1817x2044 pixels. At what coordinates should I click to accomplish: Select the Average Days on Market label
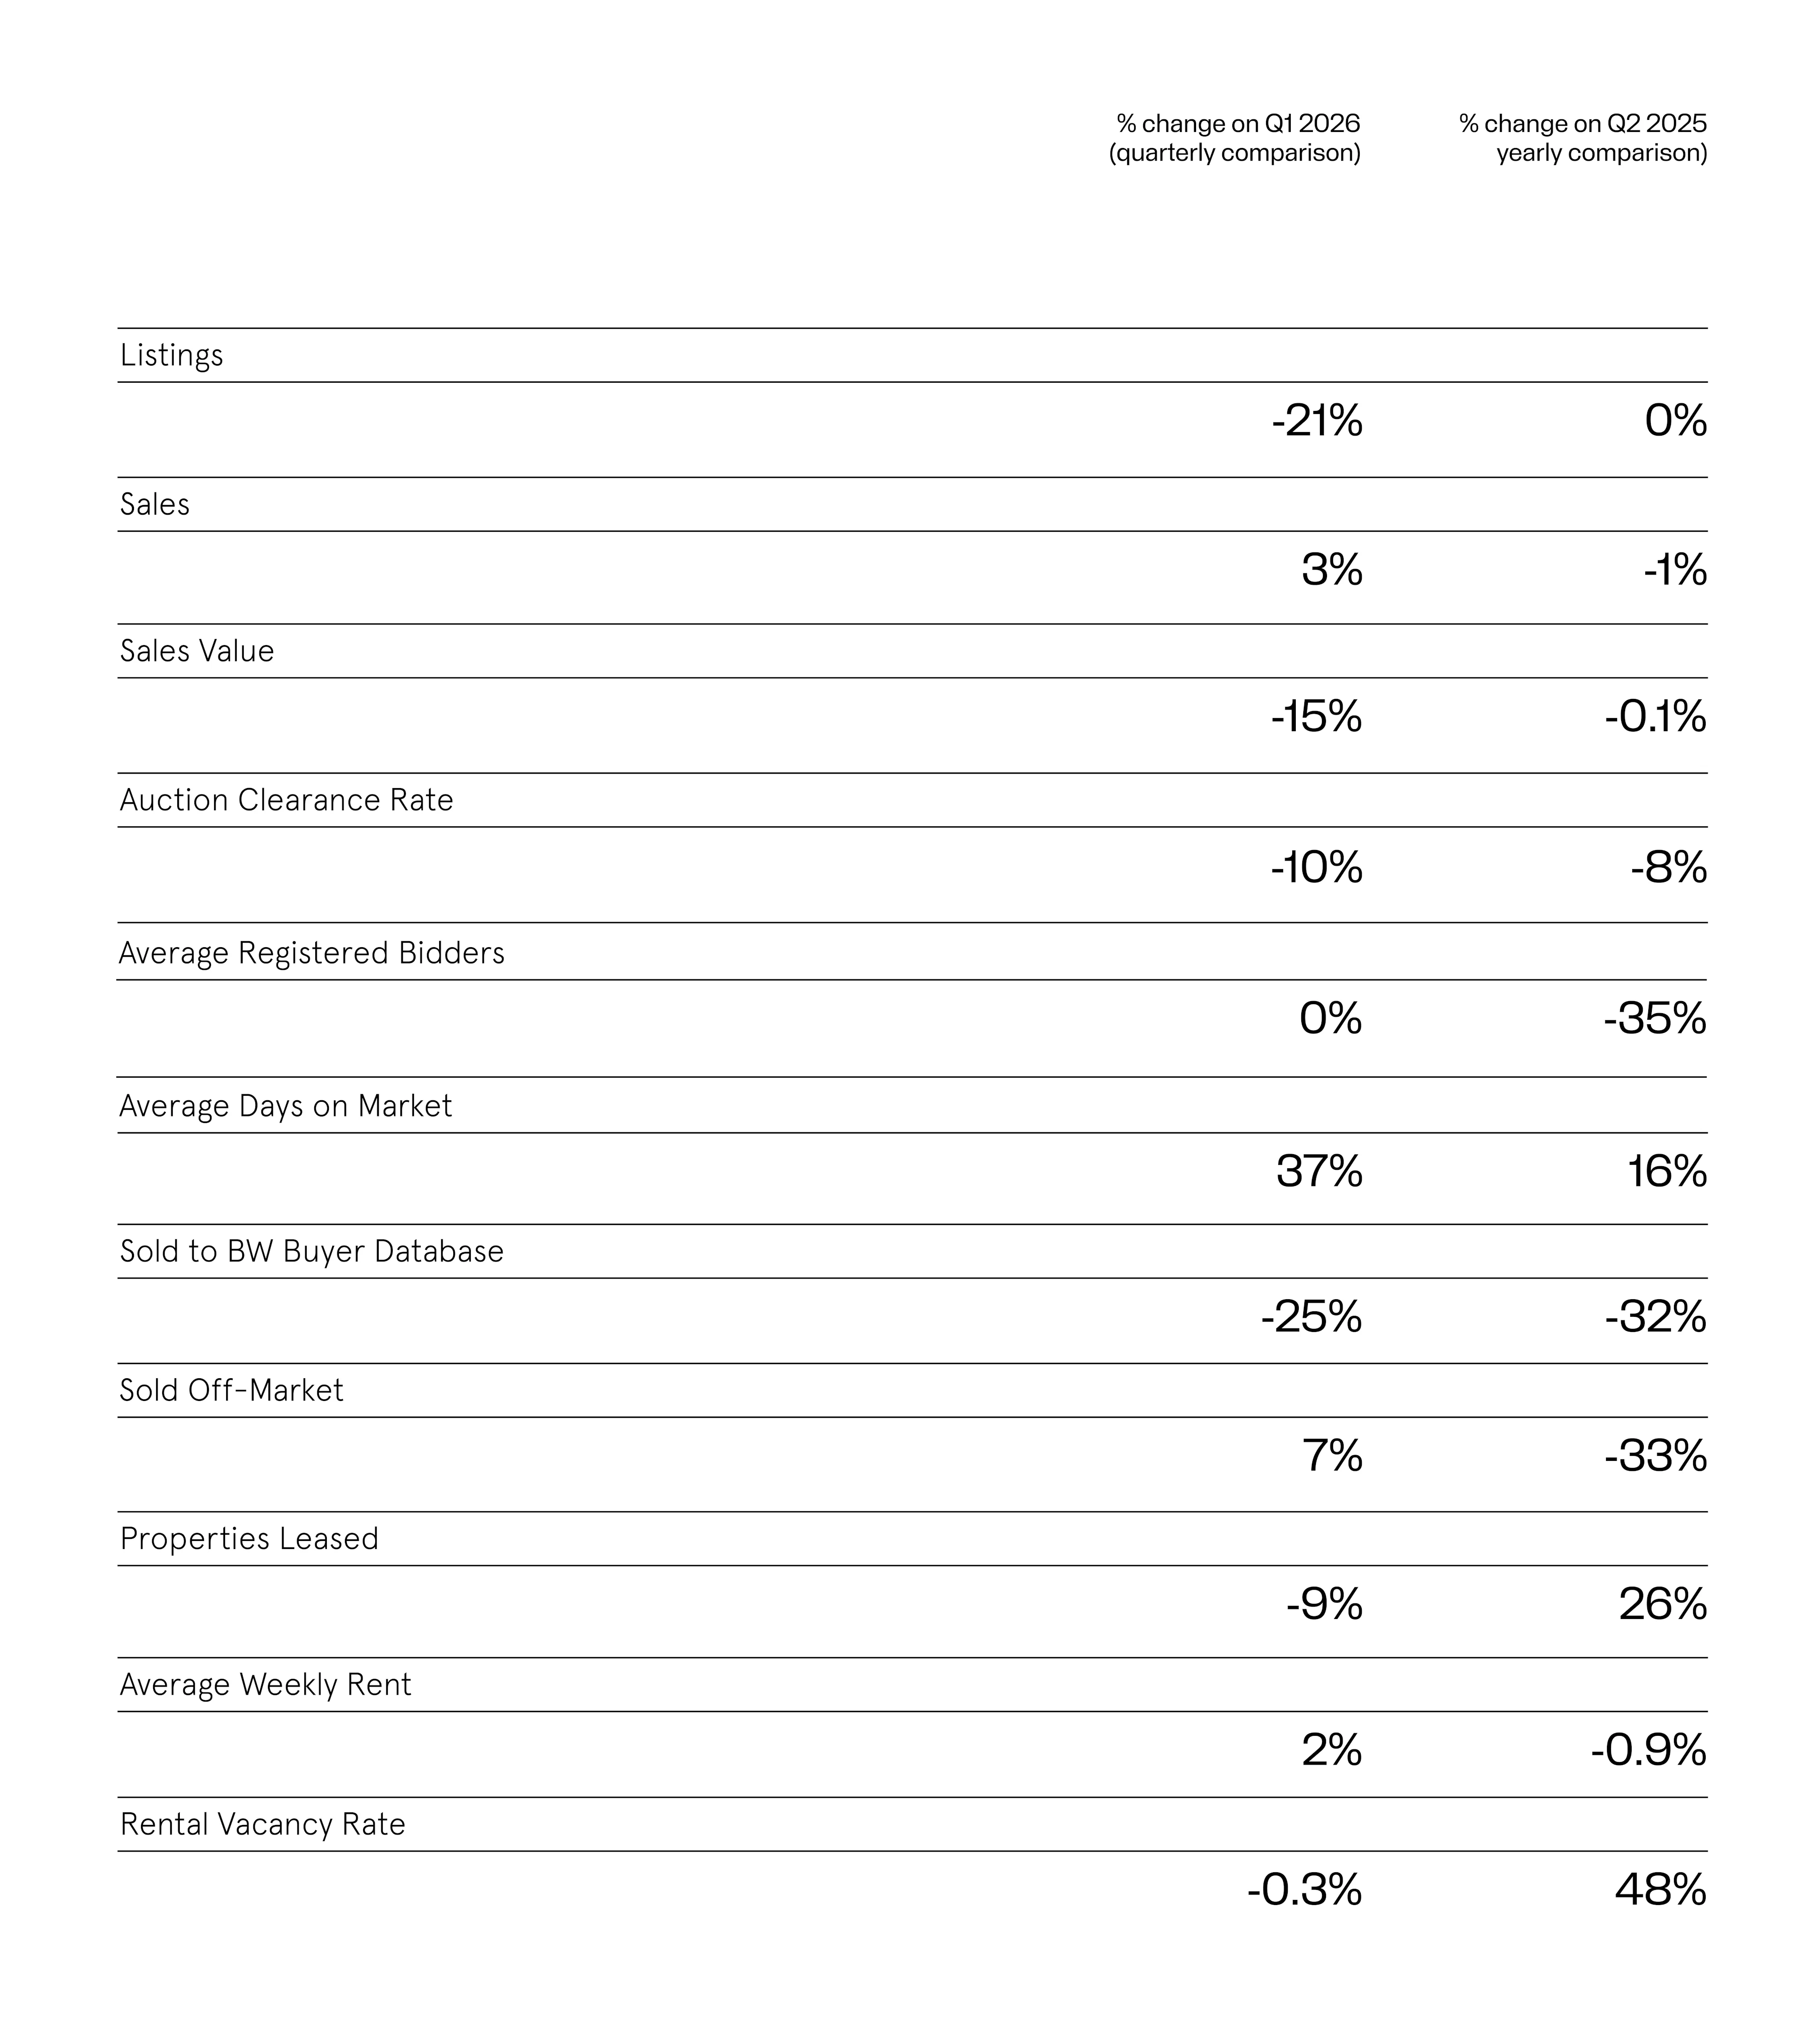(285, 1106)
